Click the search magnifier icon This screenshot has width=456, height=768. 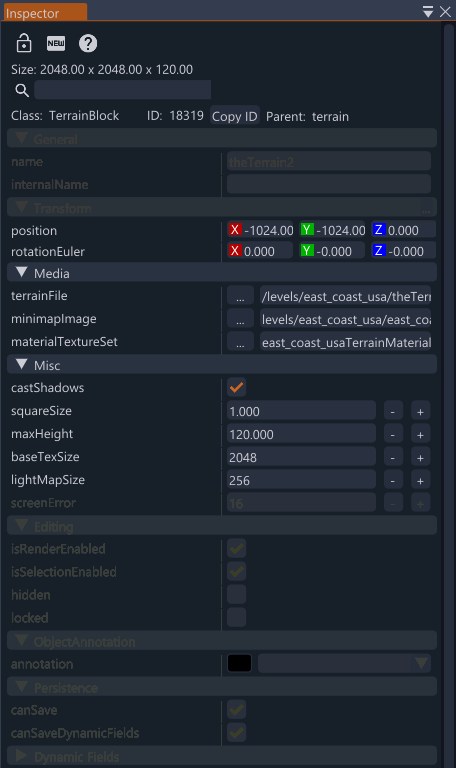click(22, 90)
